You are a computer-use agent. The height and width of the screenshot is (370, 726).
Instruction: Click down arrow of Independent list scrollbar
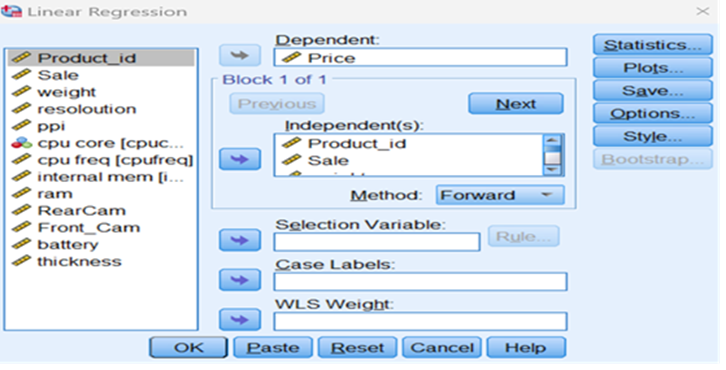551,170
